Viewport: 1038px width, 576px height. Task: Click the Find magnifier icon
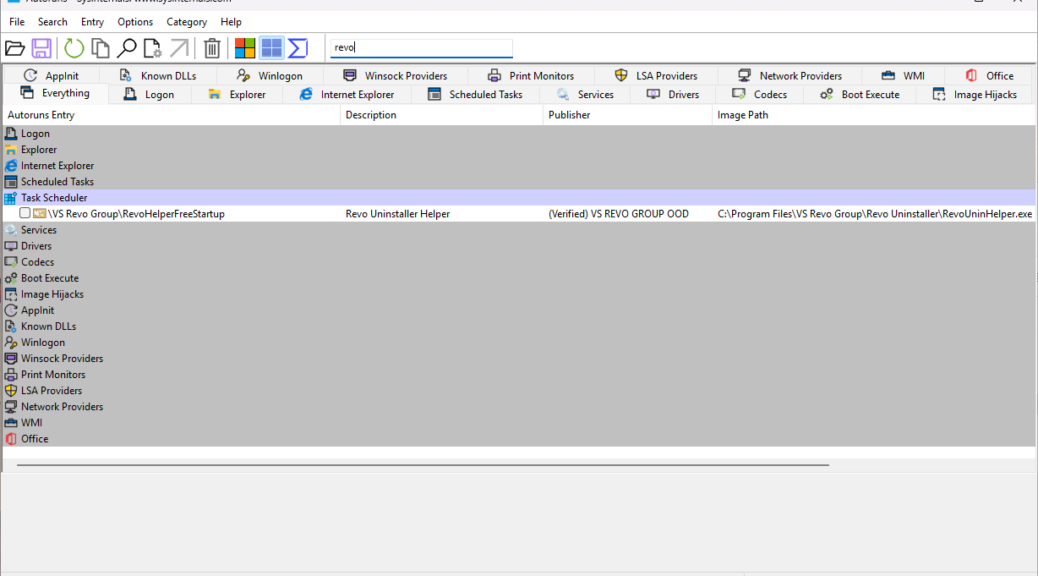click(126, 48)
